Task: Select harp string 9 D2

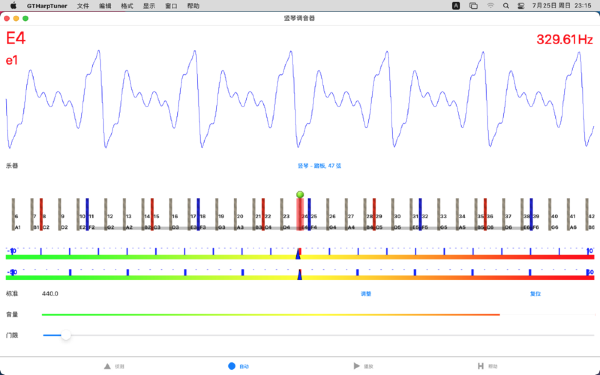Action: click(x=60, y=214)
